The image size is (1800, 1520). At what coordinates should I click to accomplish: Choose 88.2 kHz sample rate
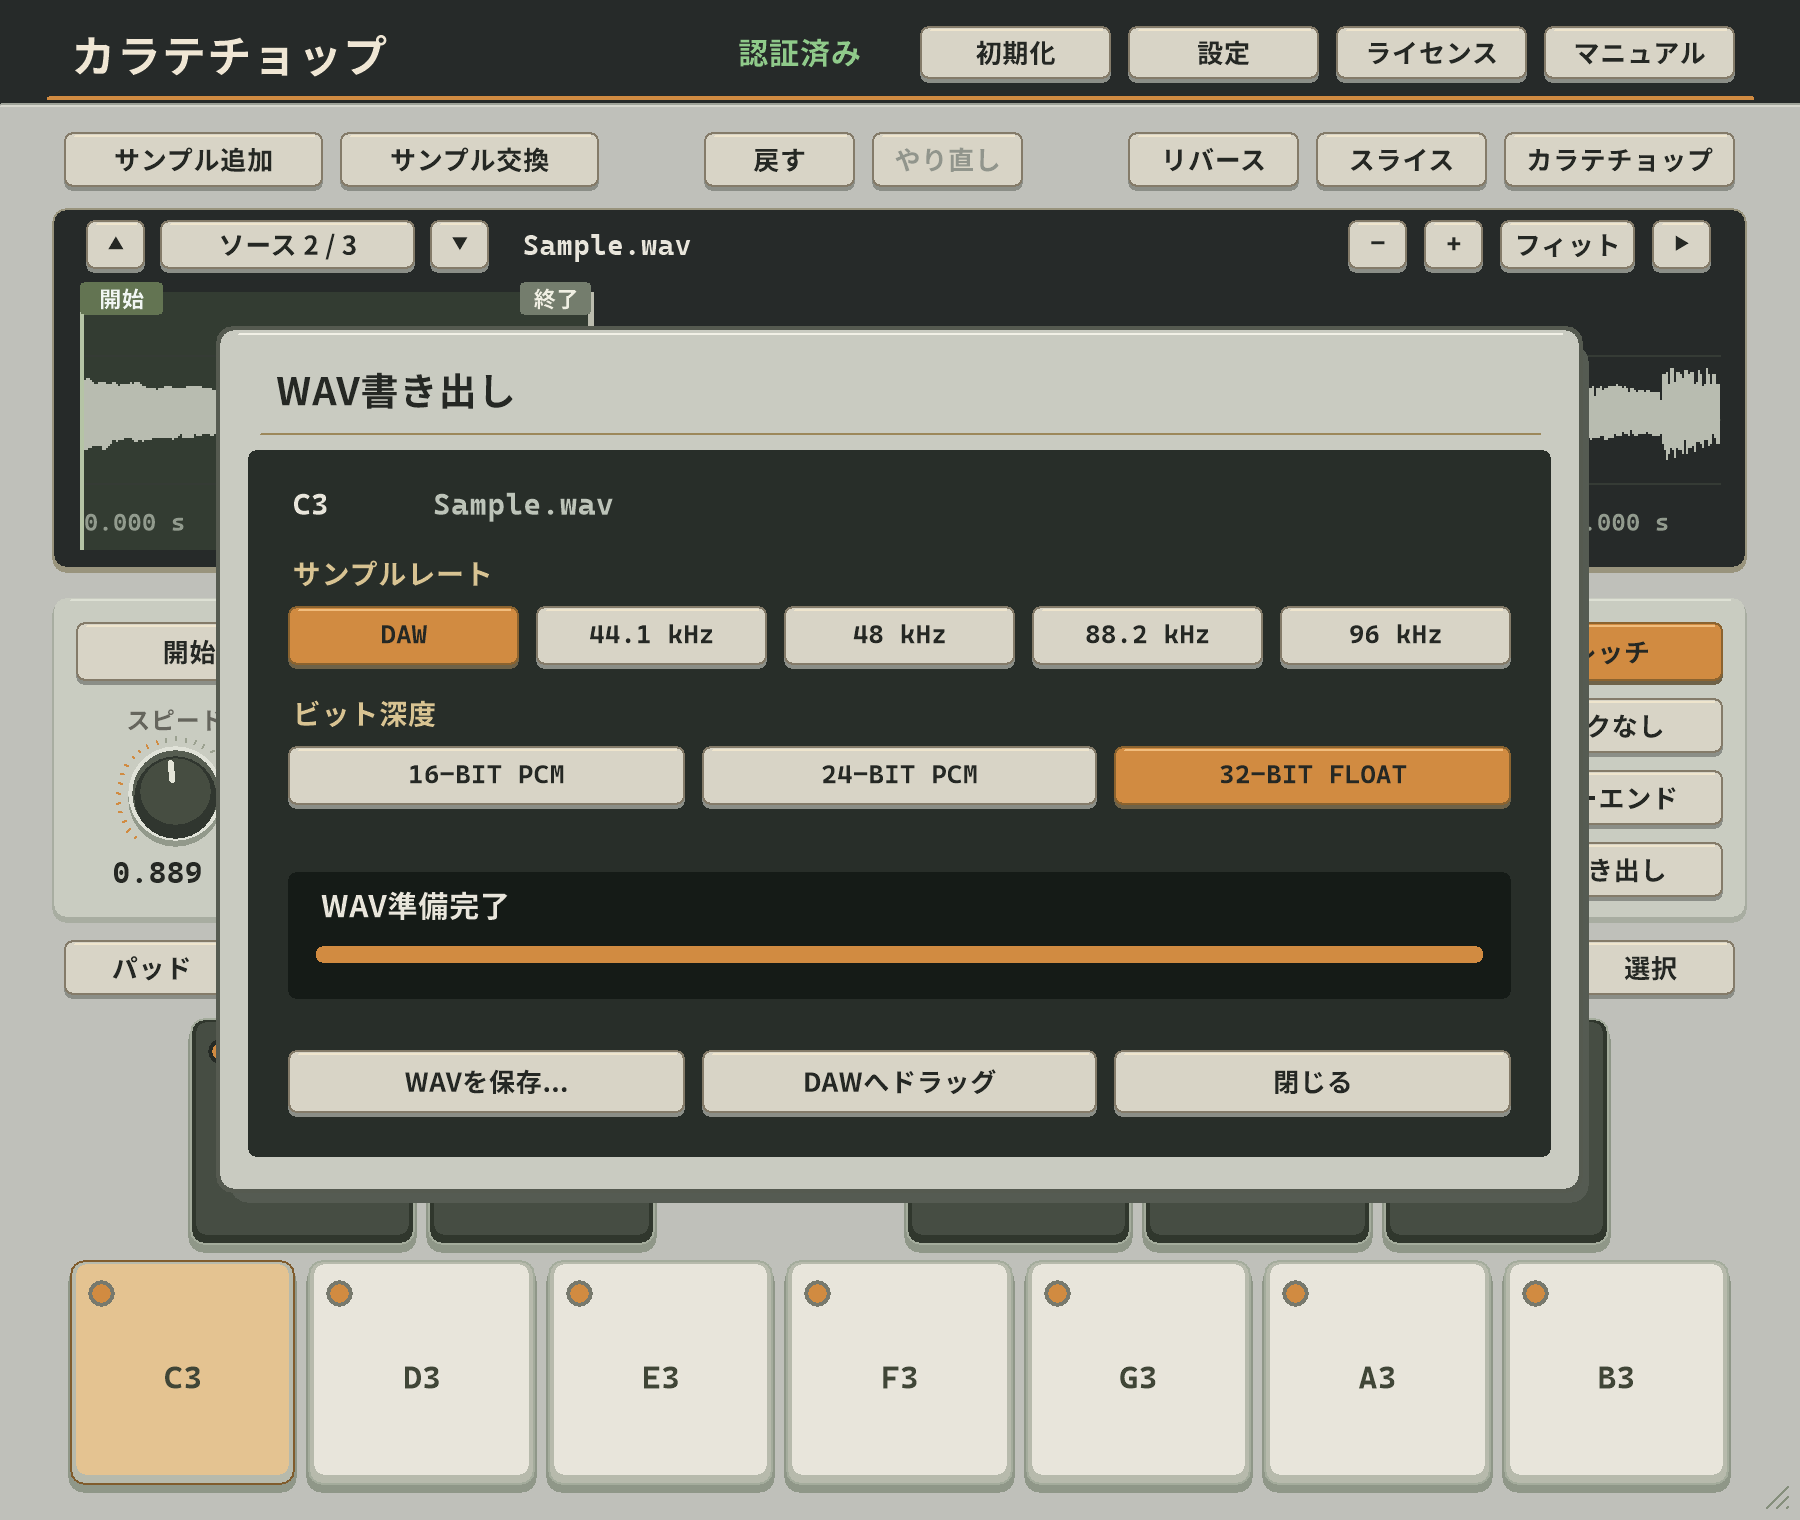(1147, 635)
